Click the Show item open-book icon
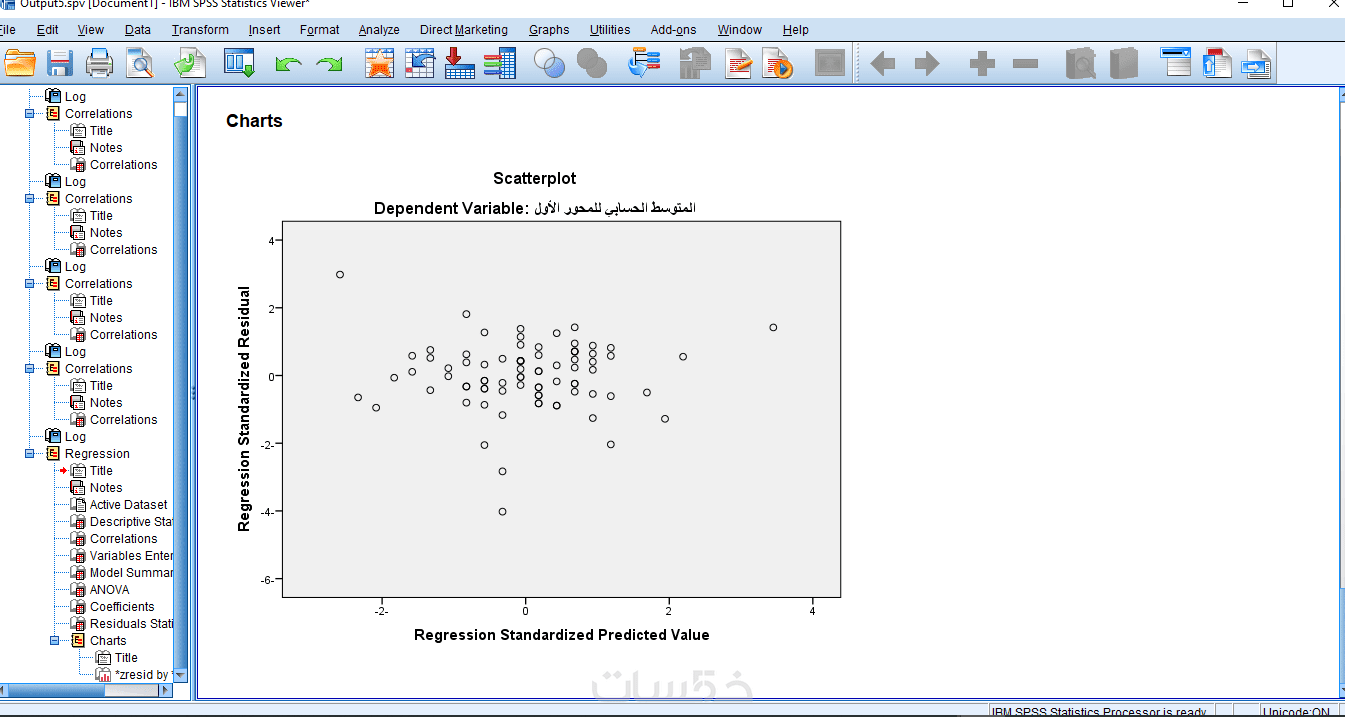Screen dimensions: 1345x717 click(1080, 65)
